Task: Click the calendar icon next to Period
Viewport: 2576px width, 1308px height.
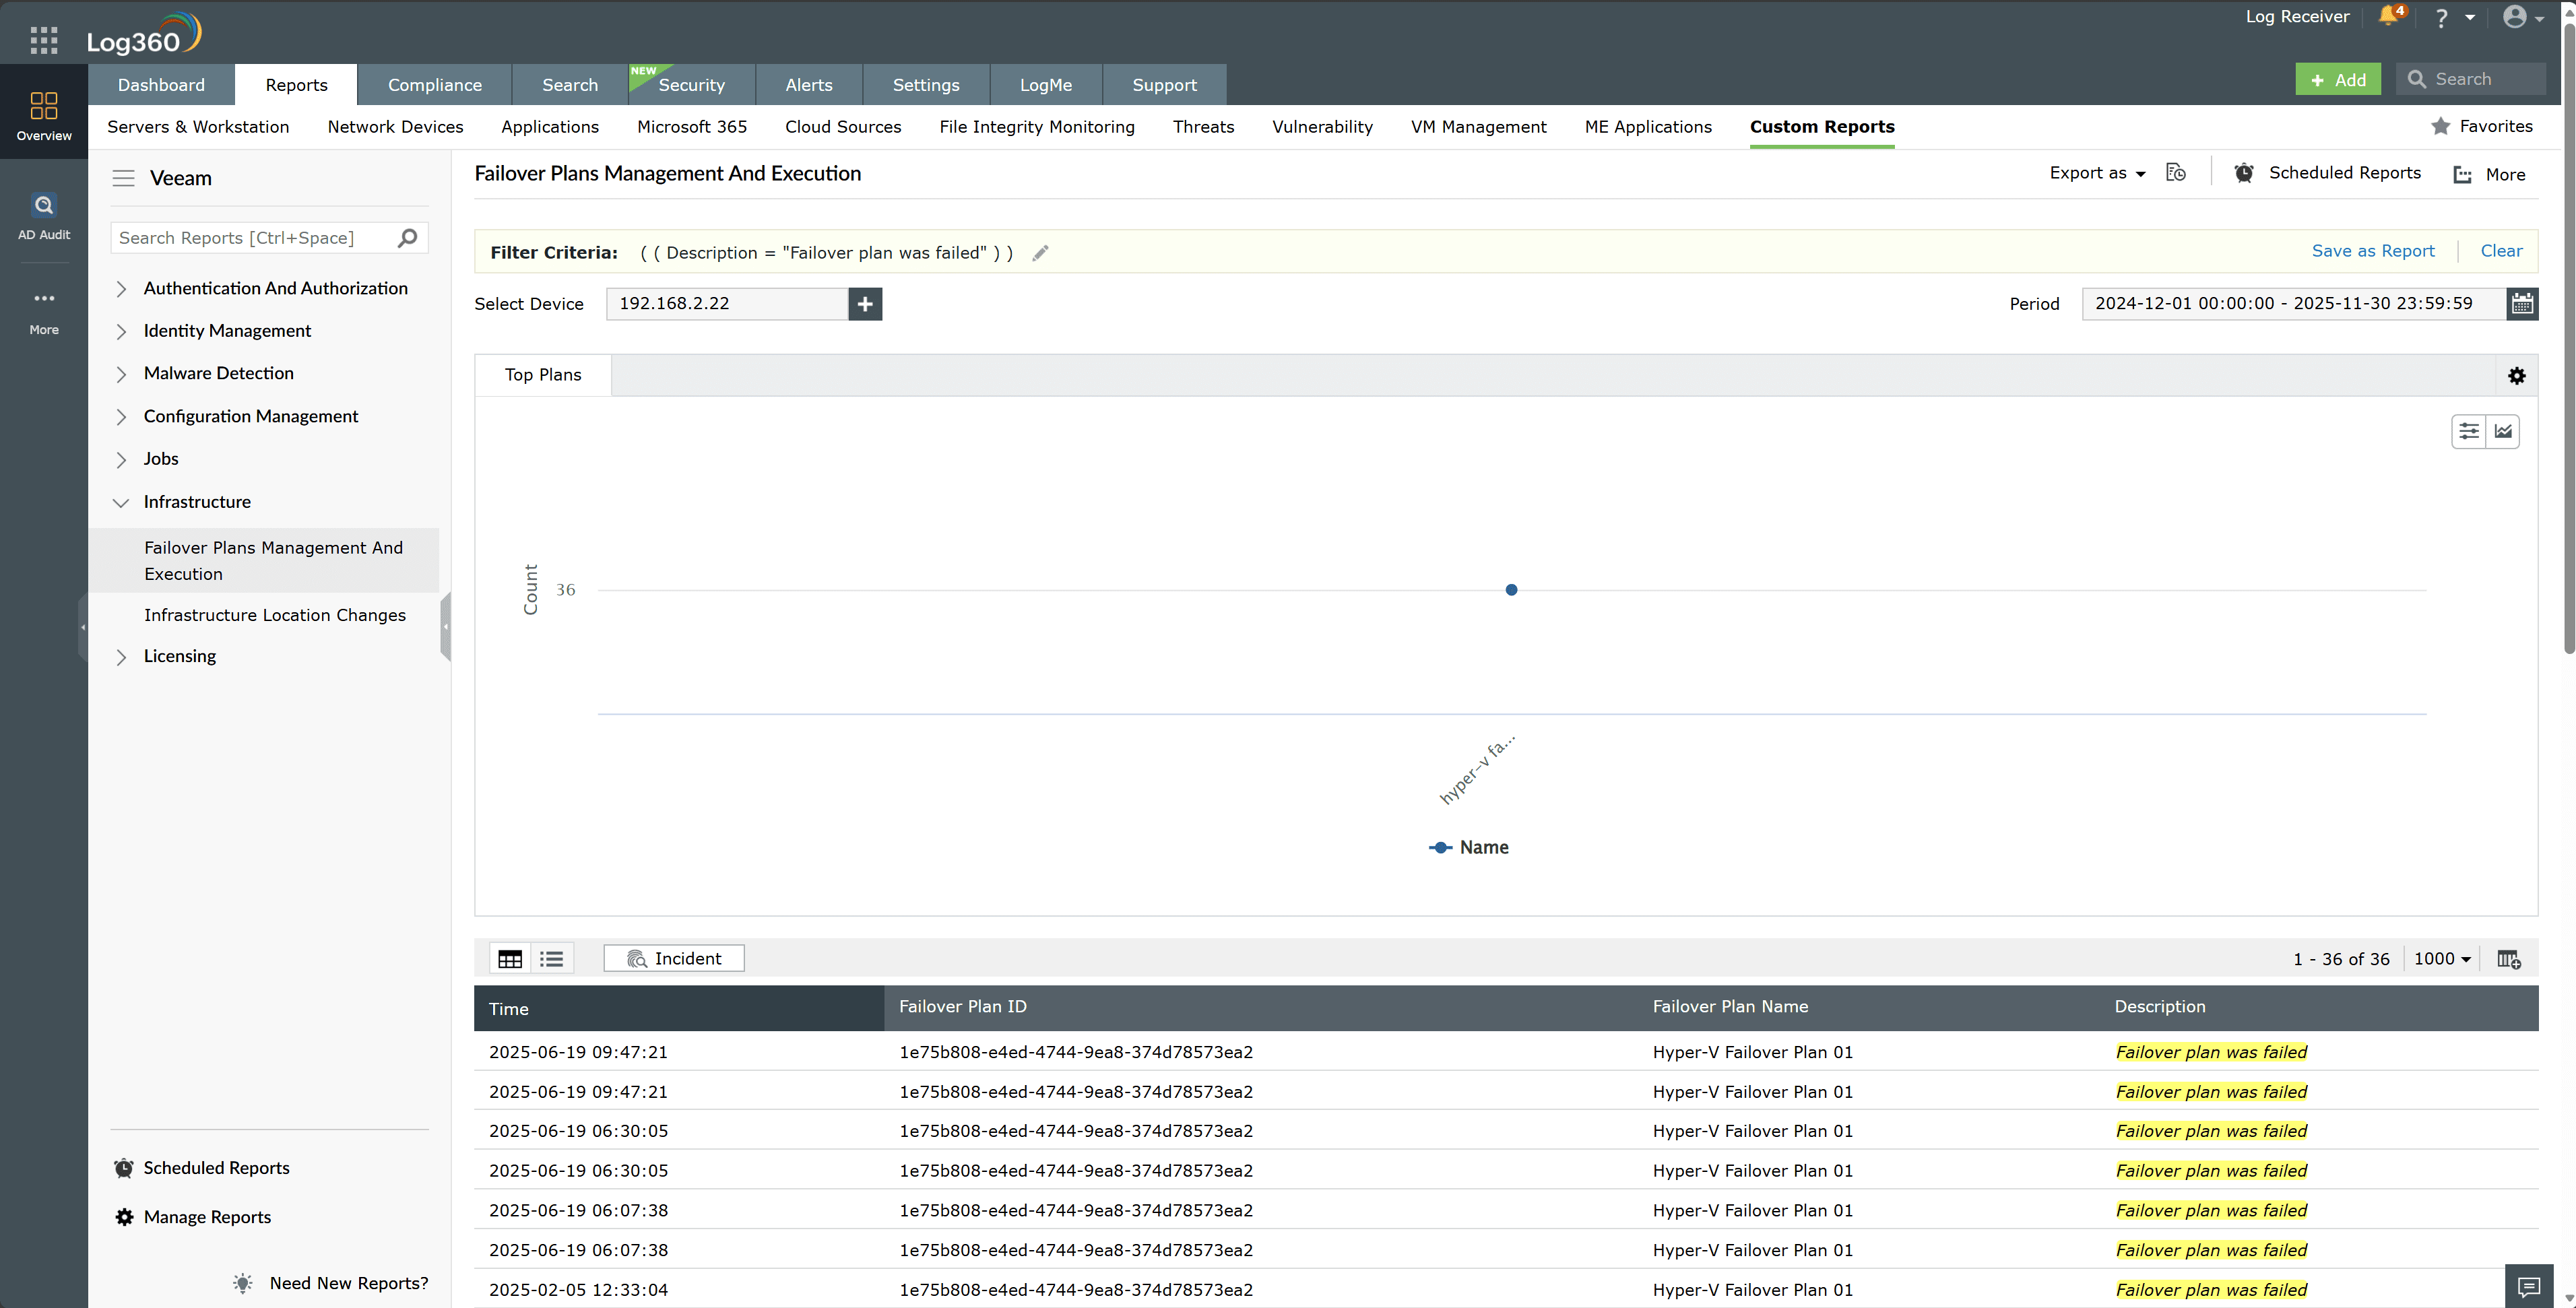Action: click(2522, 303)
